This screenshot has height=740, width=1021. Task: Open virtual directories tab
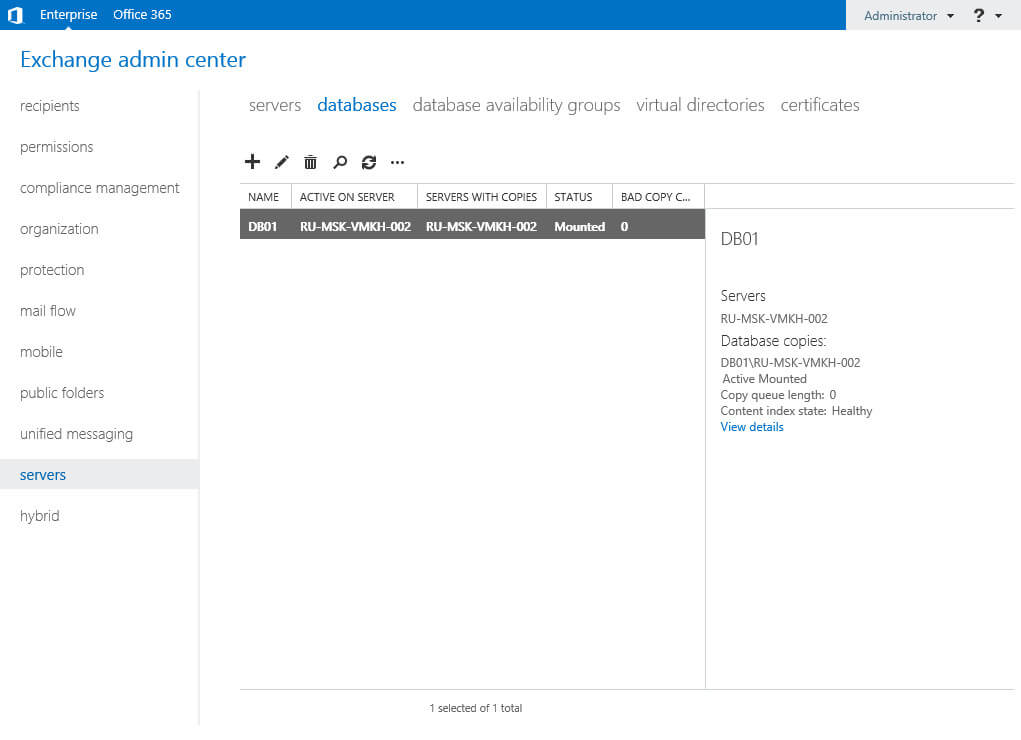700,105
